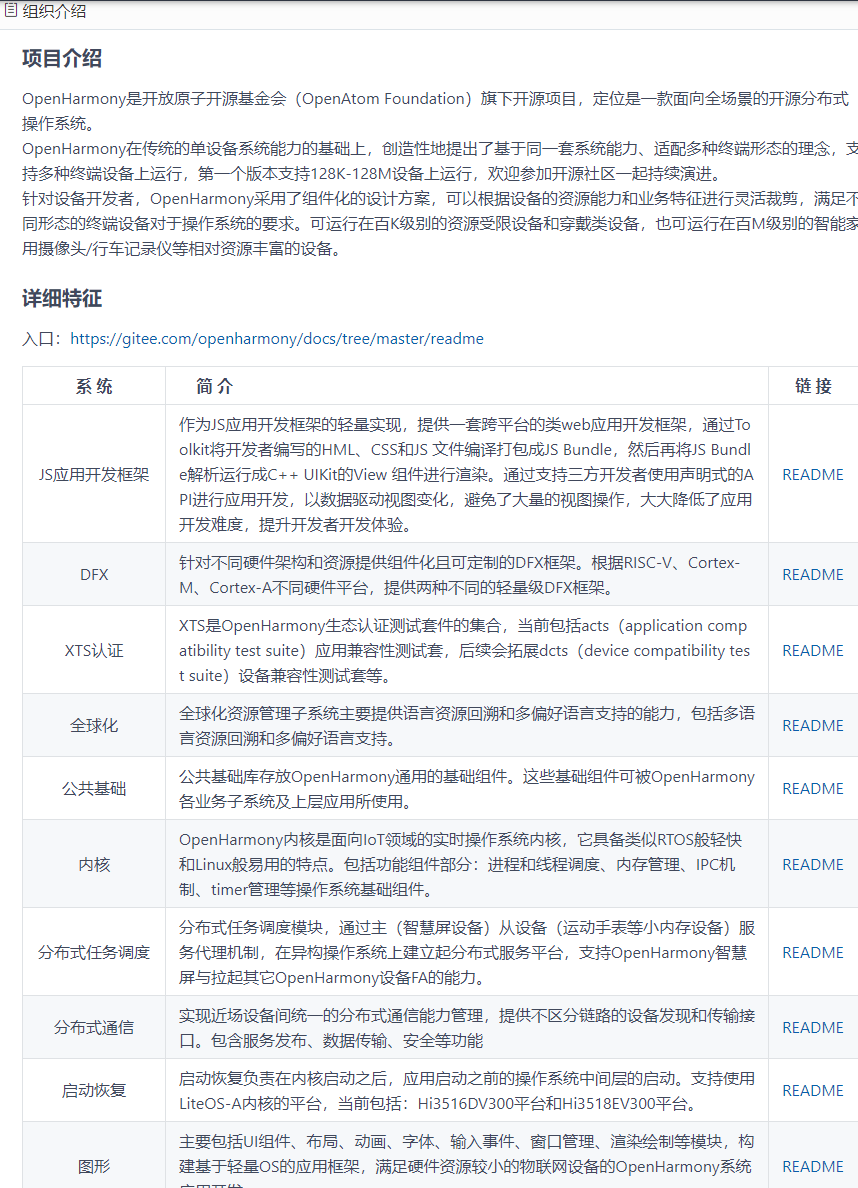Select the DFX table cell
The width and height of the screenshot is (858, 1188).
[94, 574]
